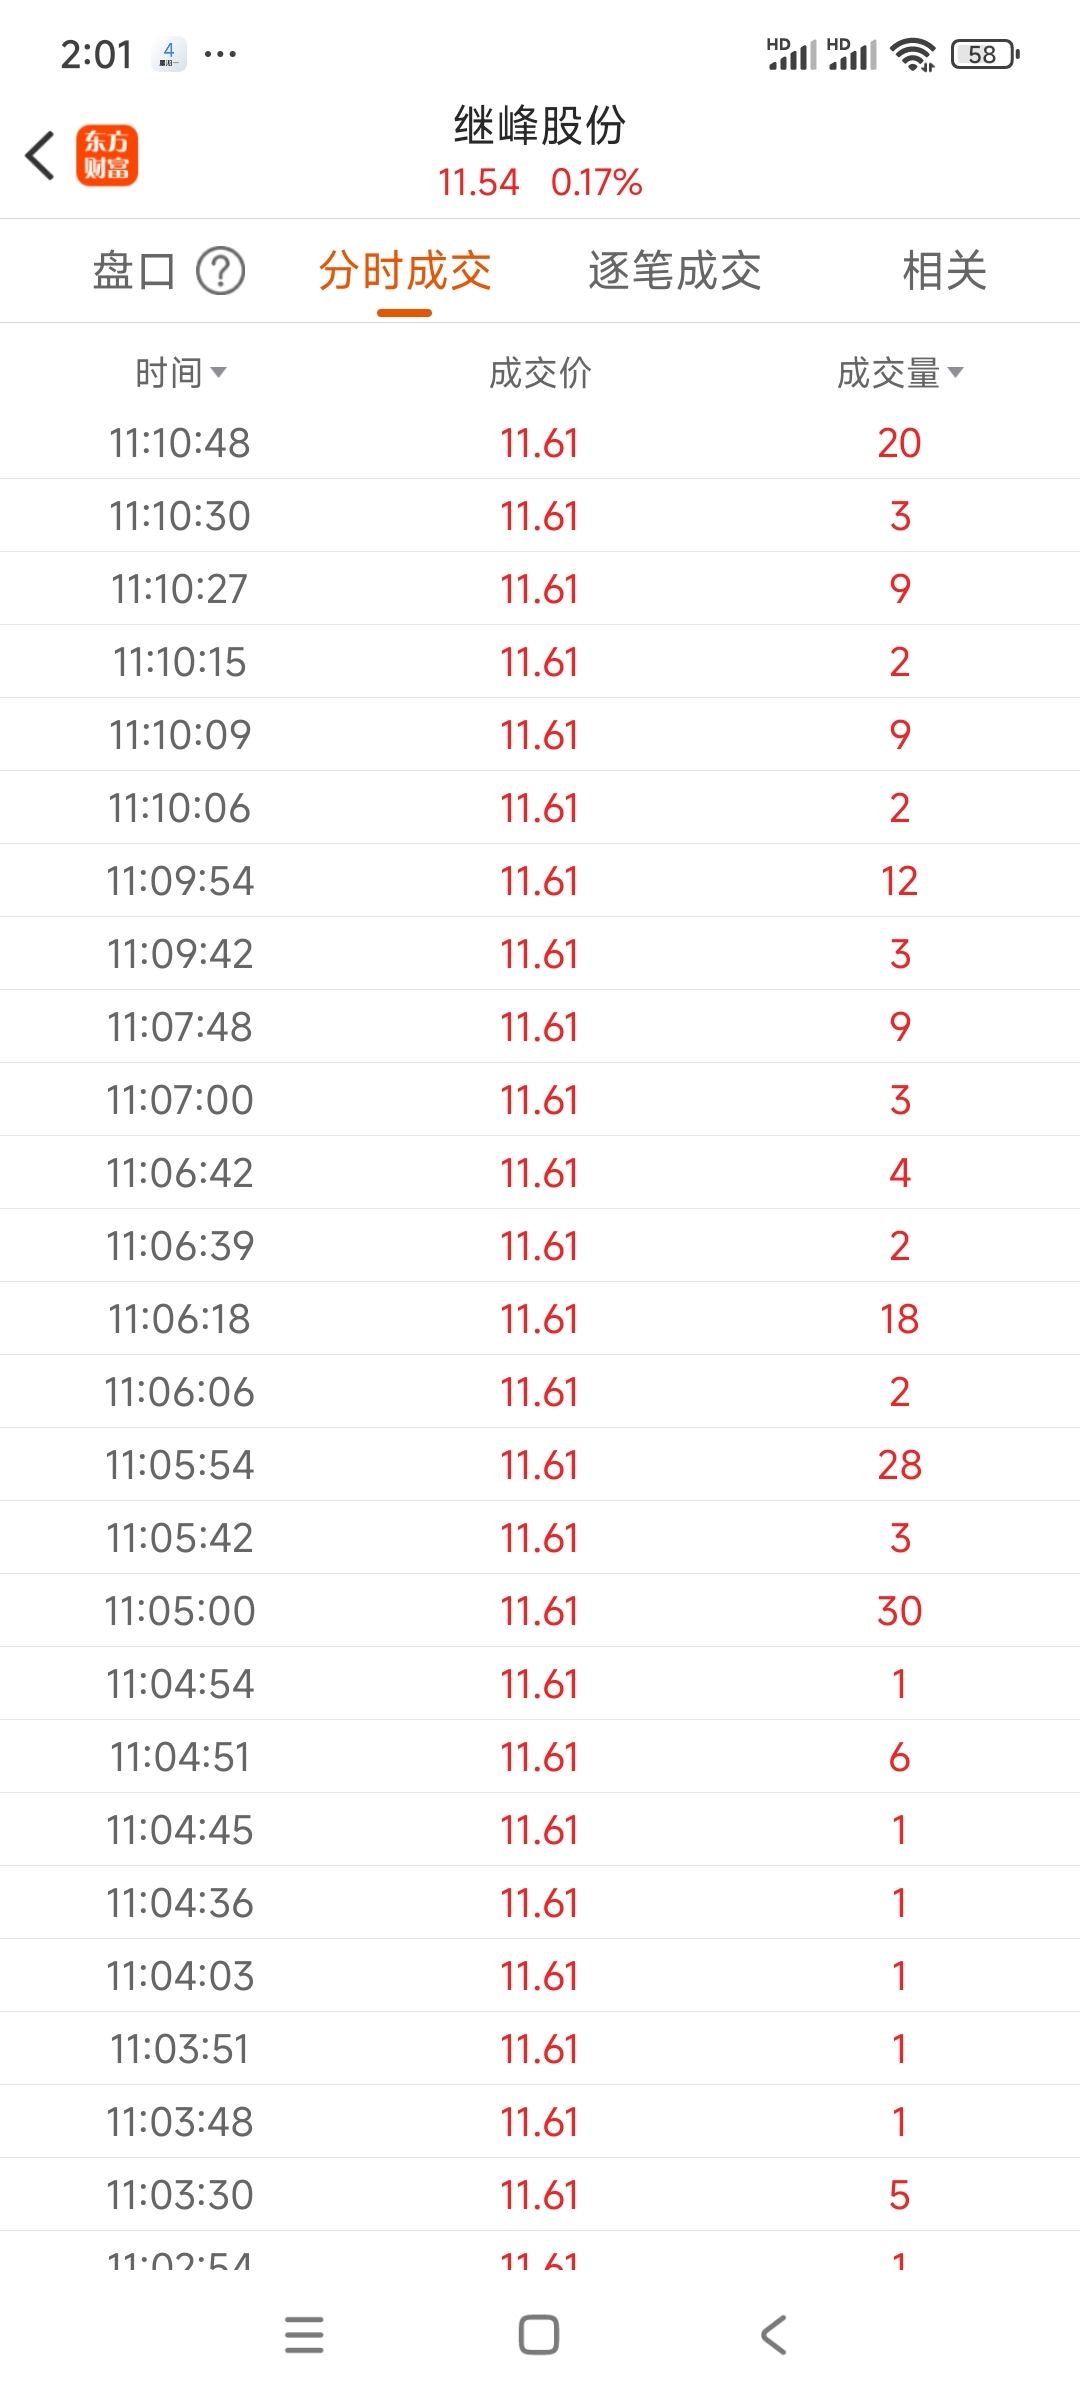
Task: Tap the Android navigation back chevron
Action: click(774, 2335)
